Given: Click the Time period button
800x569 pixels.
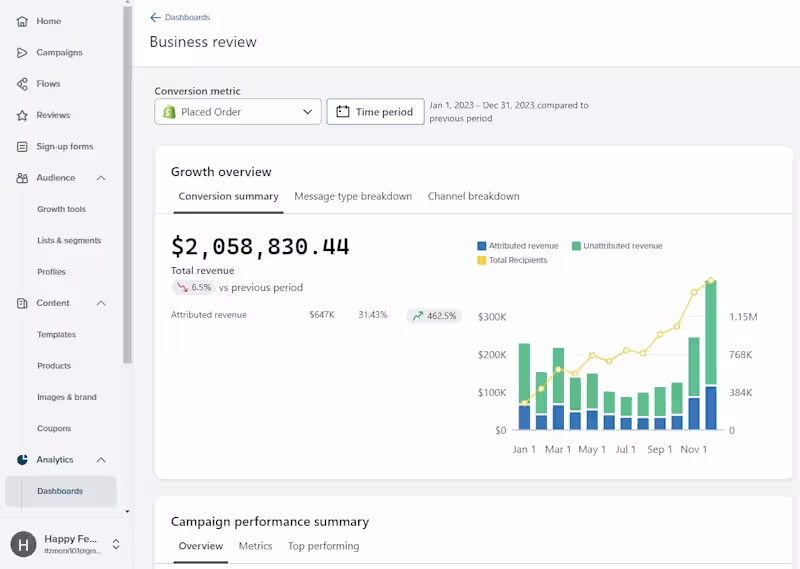Looking at the screenshot, I should (x=375, y=112).
